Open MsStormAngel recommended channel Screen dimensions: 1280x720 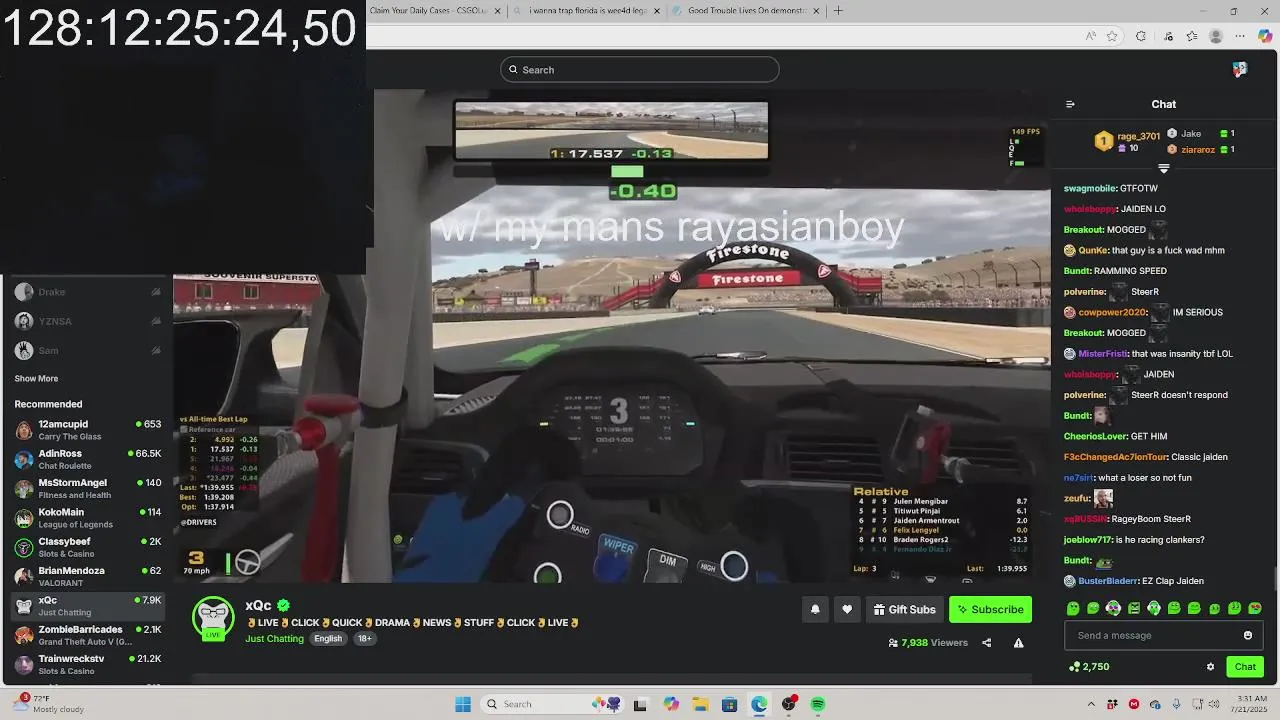click(87, 488)
